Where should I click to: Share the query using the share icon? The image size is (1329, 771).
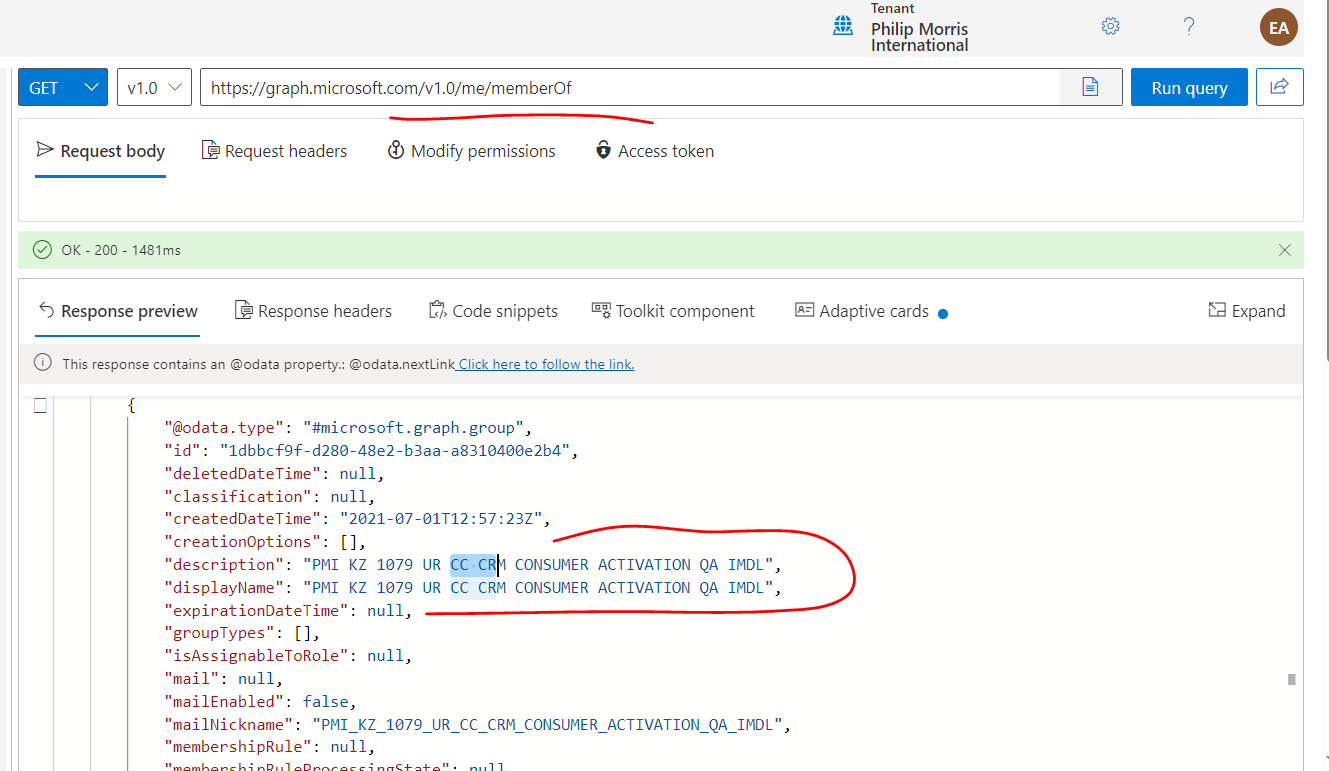pos(1279,87)
